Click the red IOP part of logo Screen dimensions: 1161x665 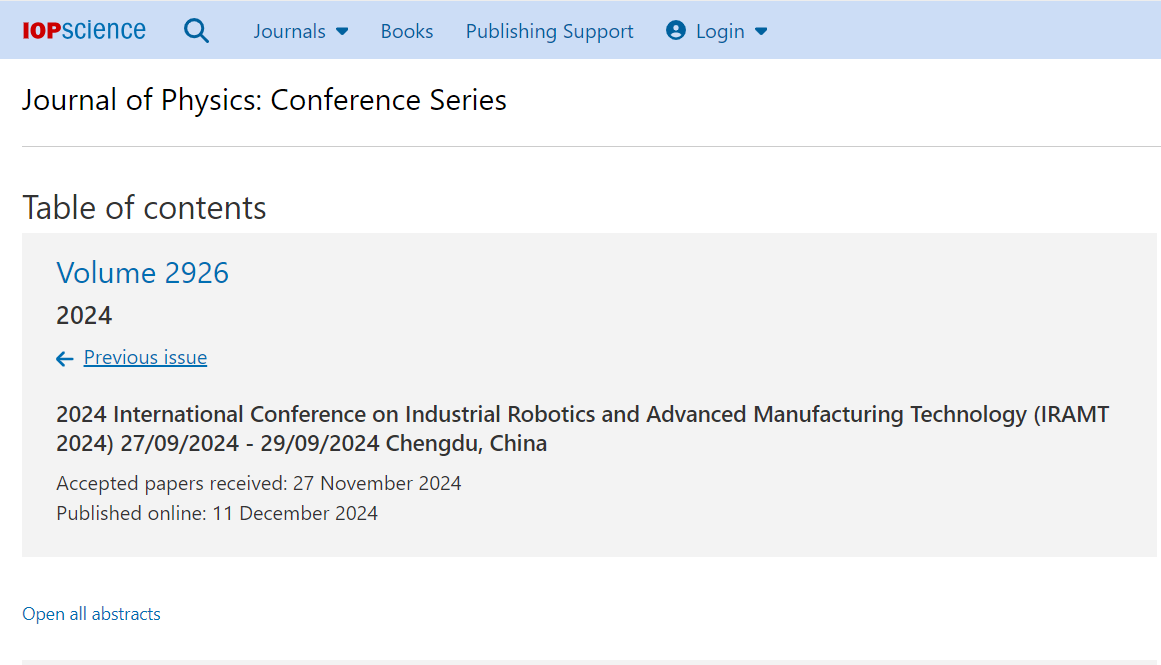click(x=41, y=31)
